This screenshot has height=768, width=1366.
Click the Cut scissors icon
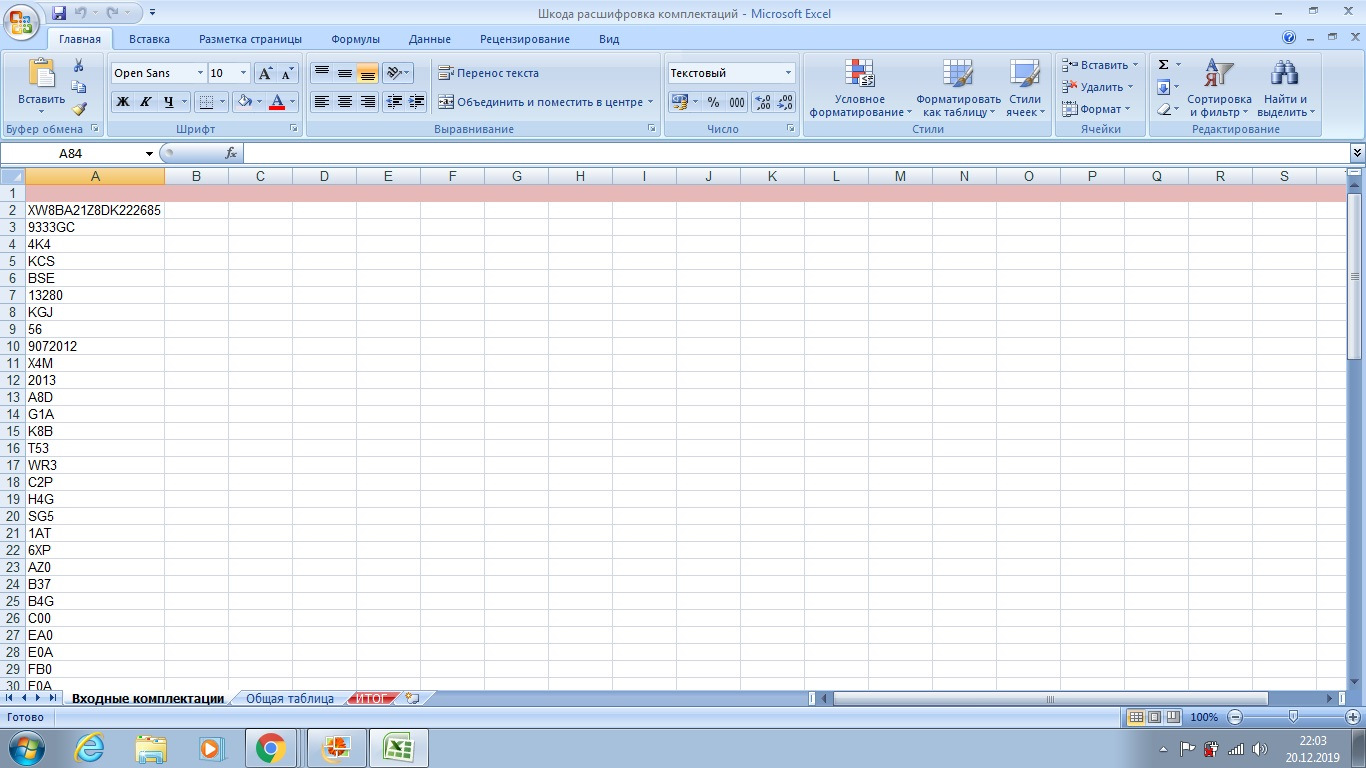(x=79, y=66)
